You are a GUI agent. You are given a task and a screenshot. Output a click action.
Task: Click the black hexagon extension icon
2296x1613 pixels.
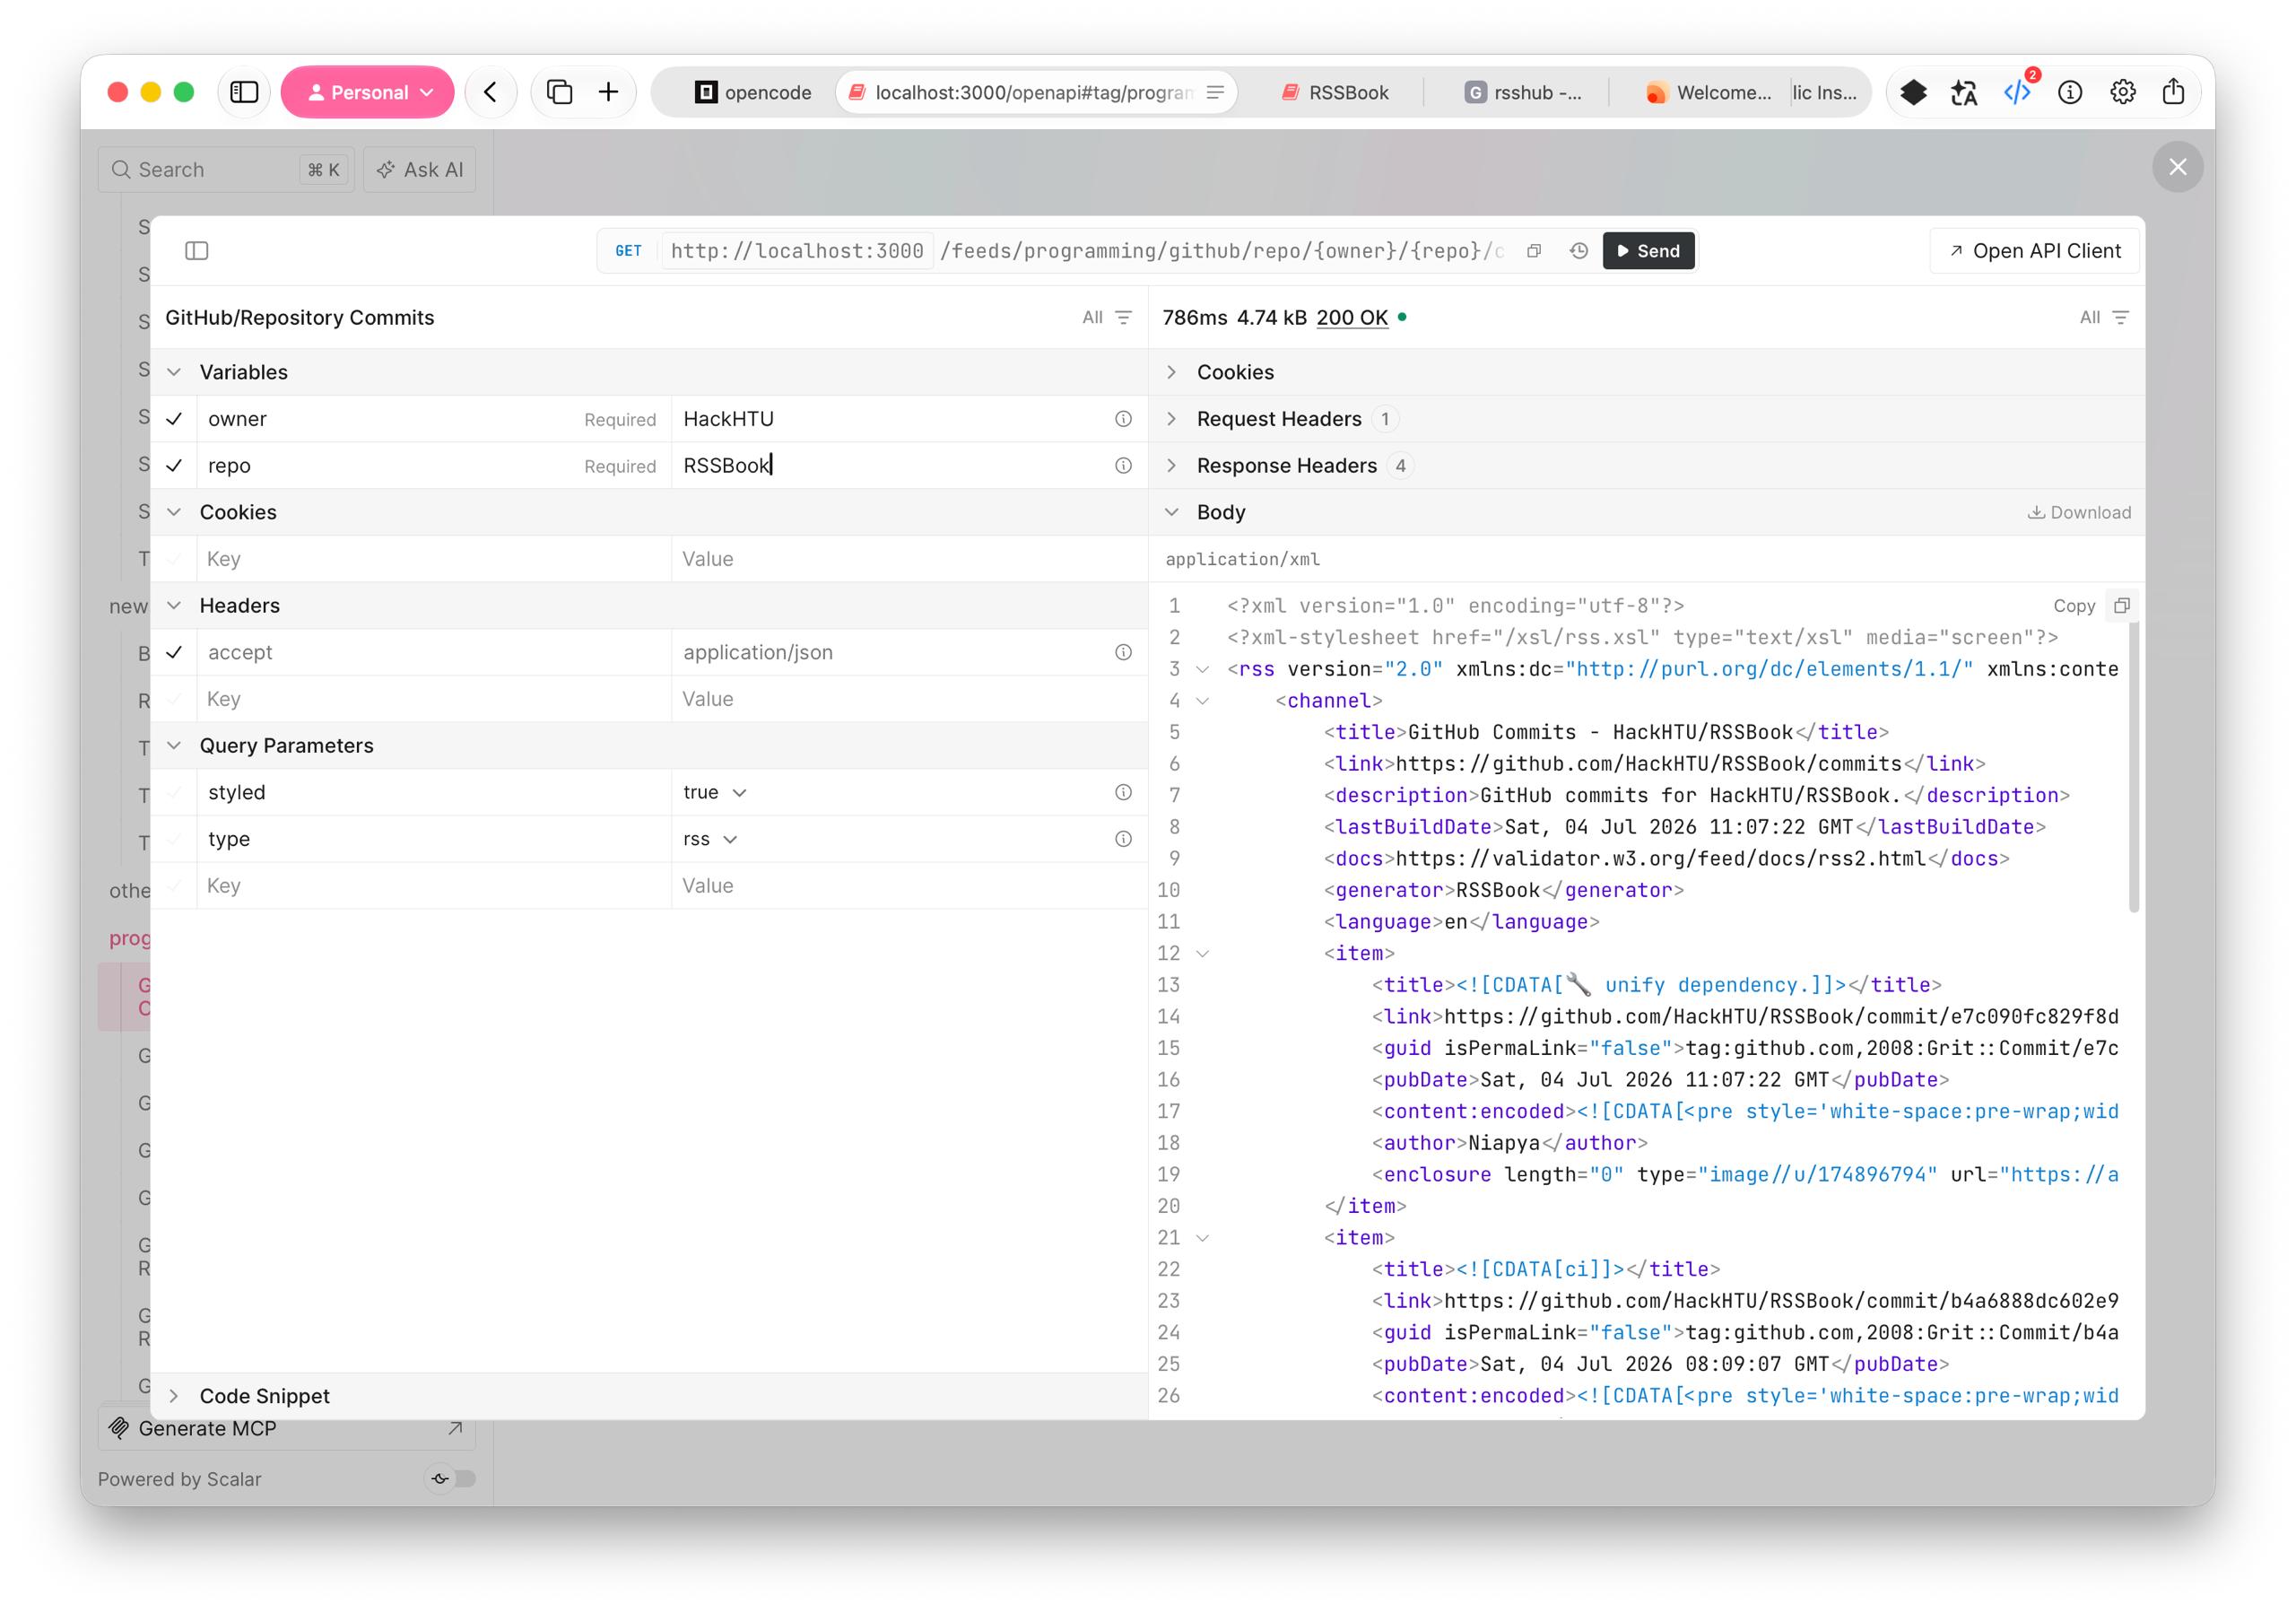coord(1913,92)
